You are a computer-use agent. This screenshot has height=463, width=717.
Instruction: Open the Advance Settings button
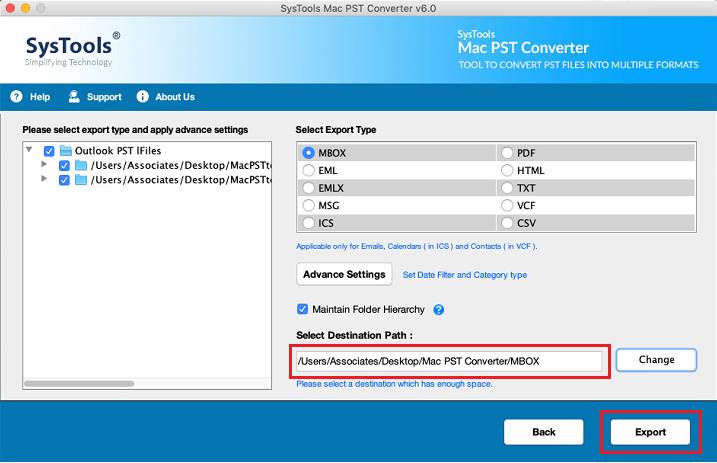(344, 274)
